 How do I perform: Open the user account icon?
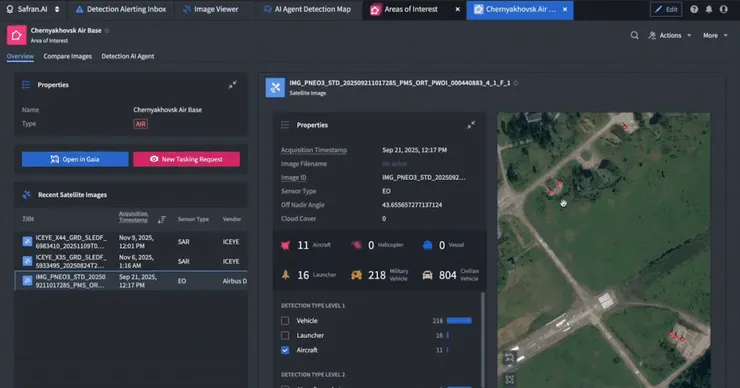coord(723,9)
